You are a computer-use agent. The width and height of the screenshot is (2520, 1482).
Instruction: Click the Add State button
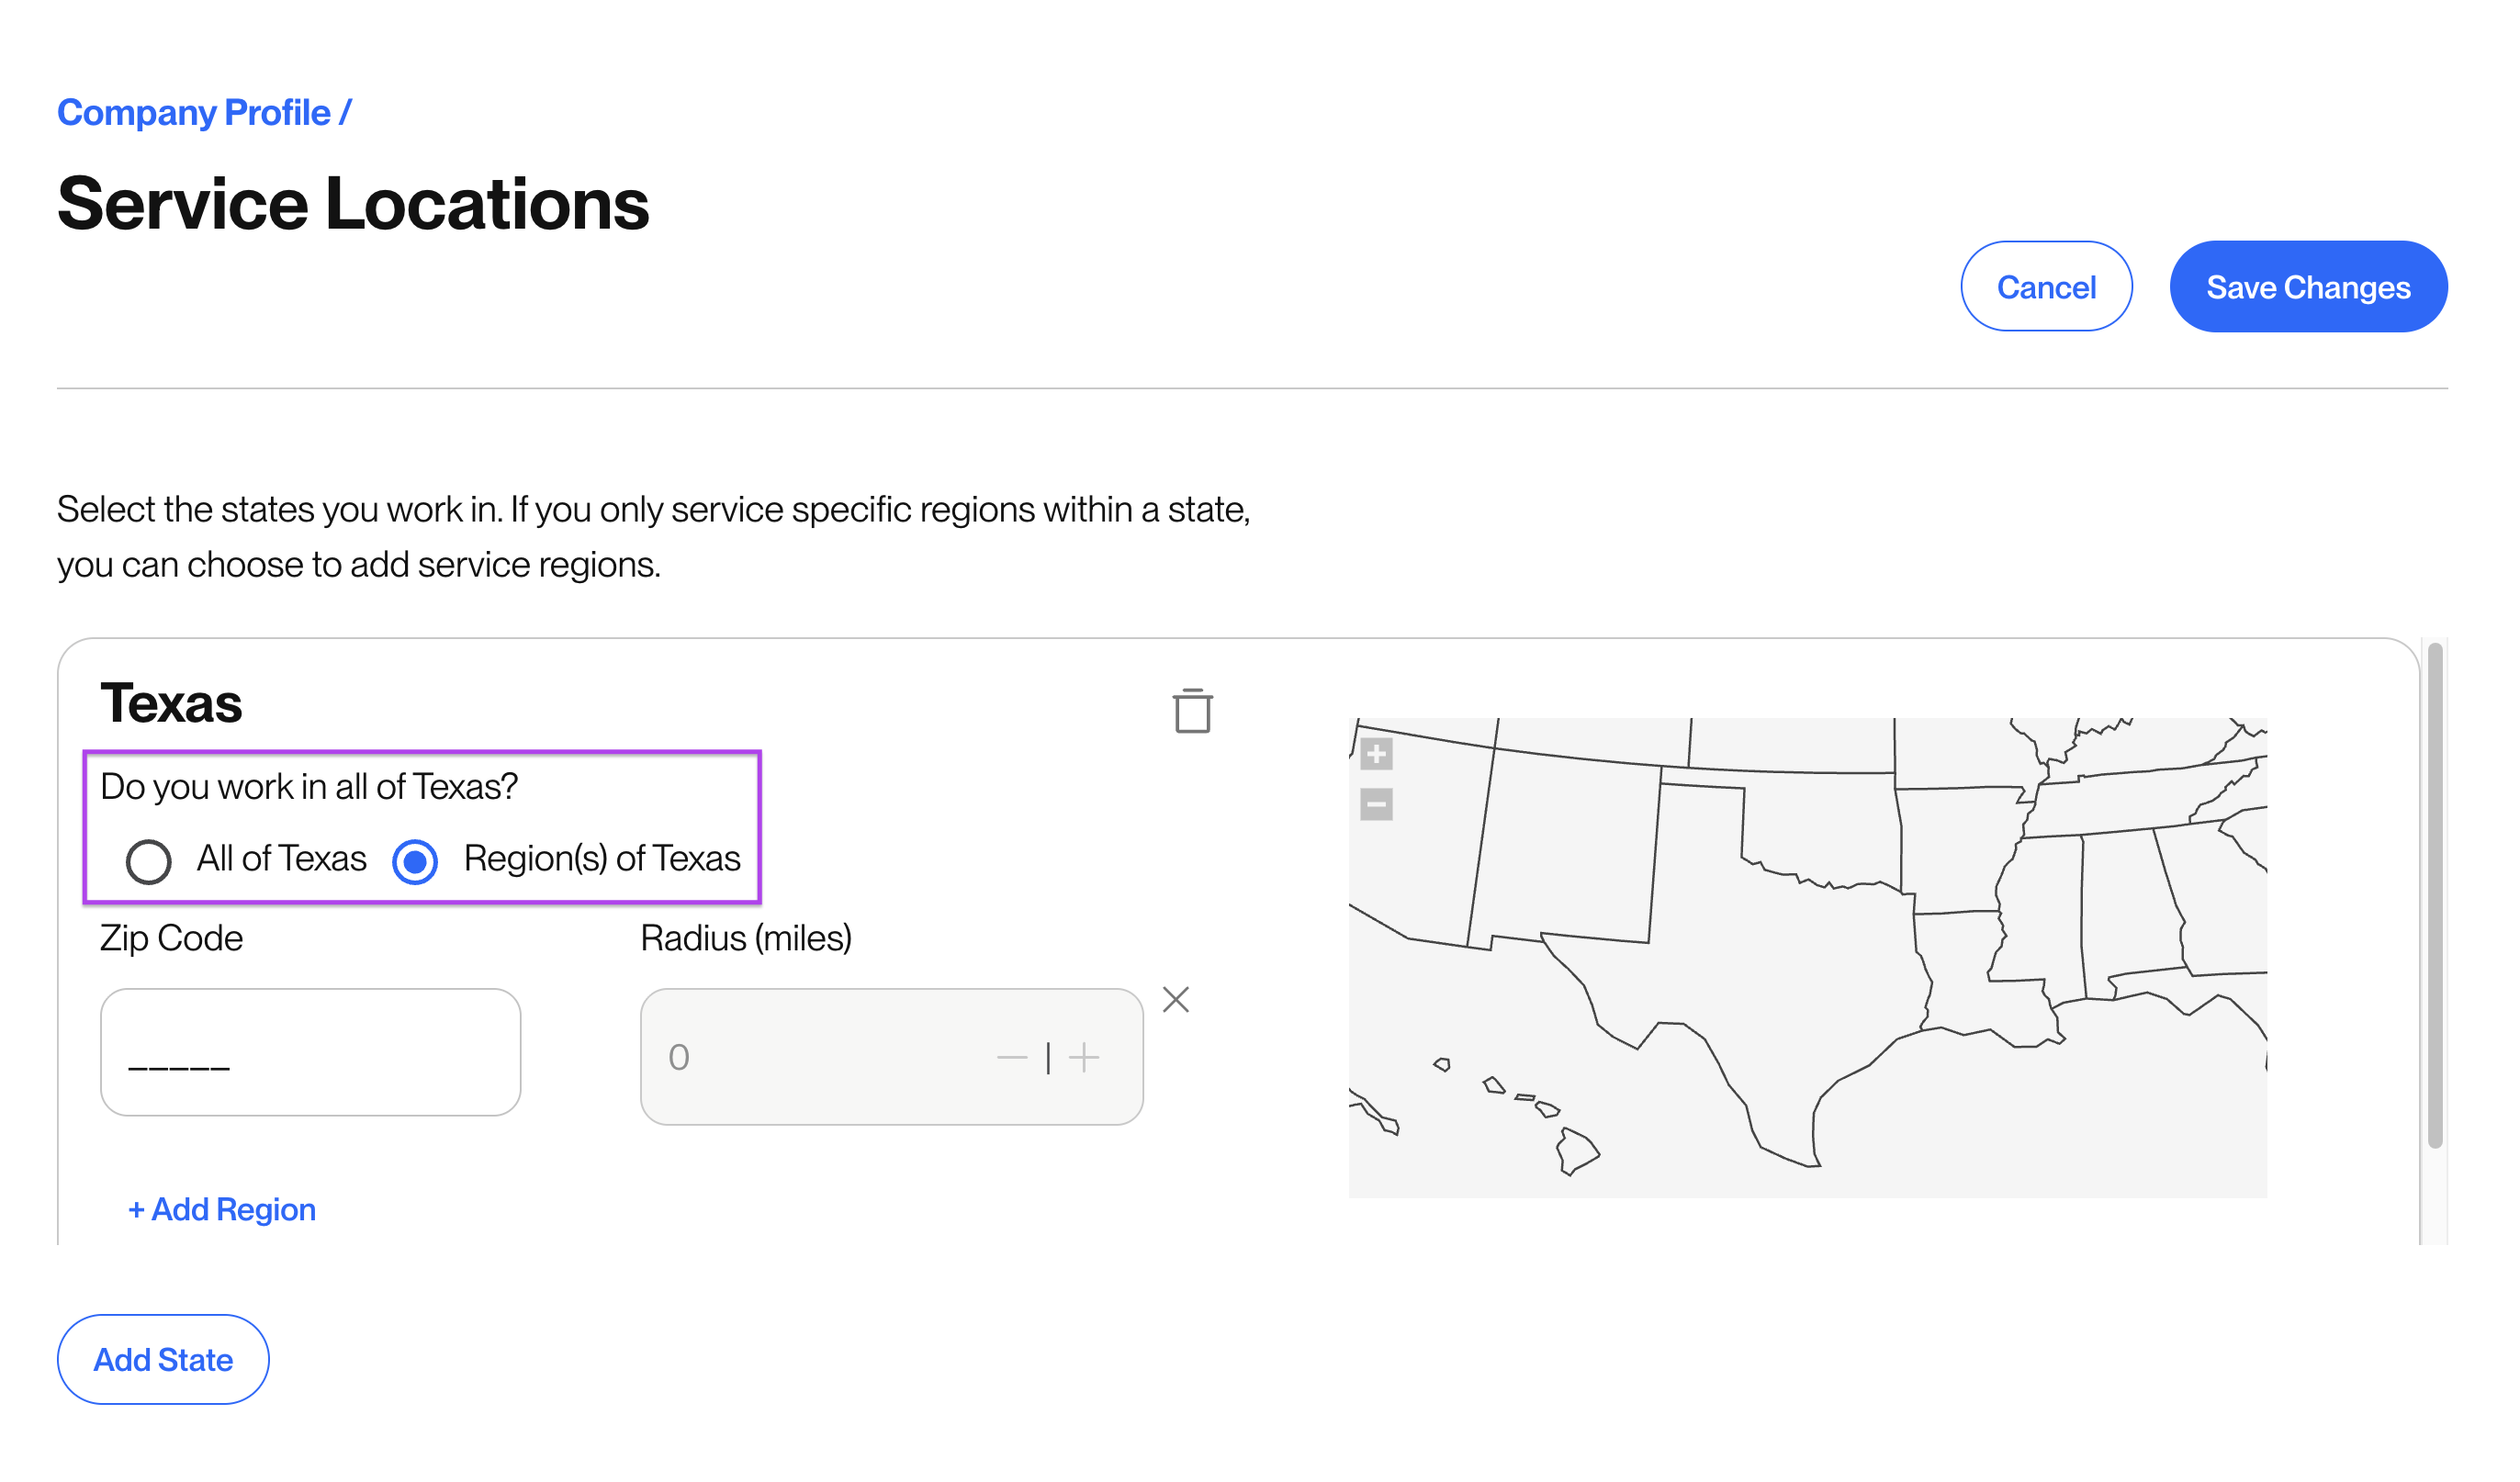[x=163, y=1359]
